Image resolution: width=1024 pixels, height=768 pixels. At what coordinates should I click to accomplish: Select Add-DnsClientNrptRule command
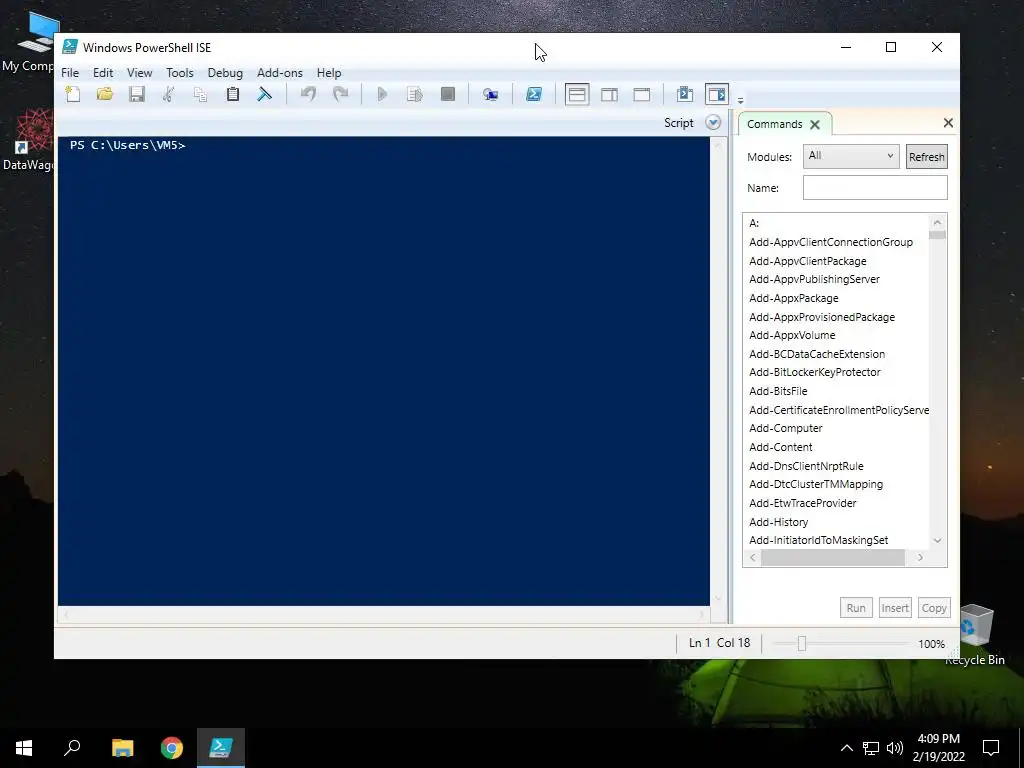pos(806,466)
